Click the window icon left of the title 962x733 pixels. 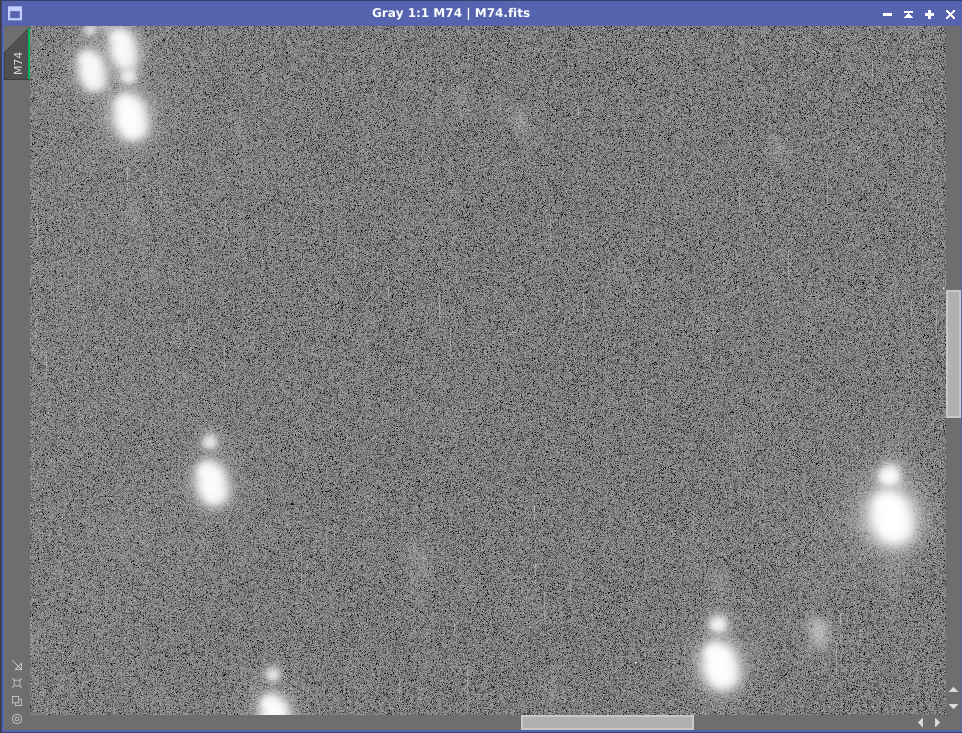(15, 13)
